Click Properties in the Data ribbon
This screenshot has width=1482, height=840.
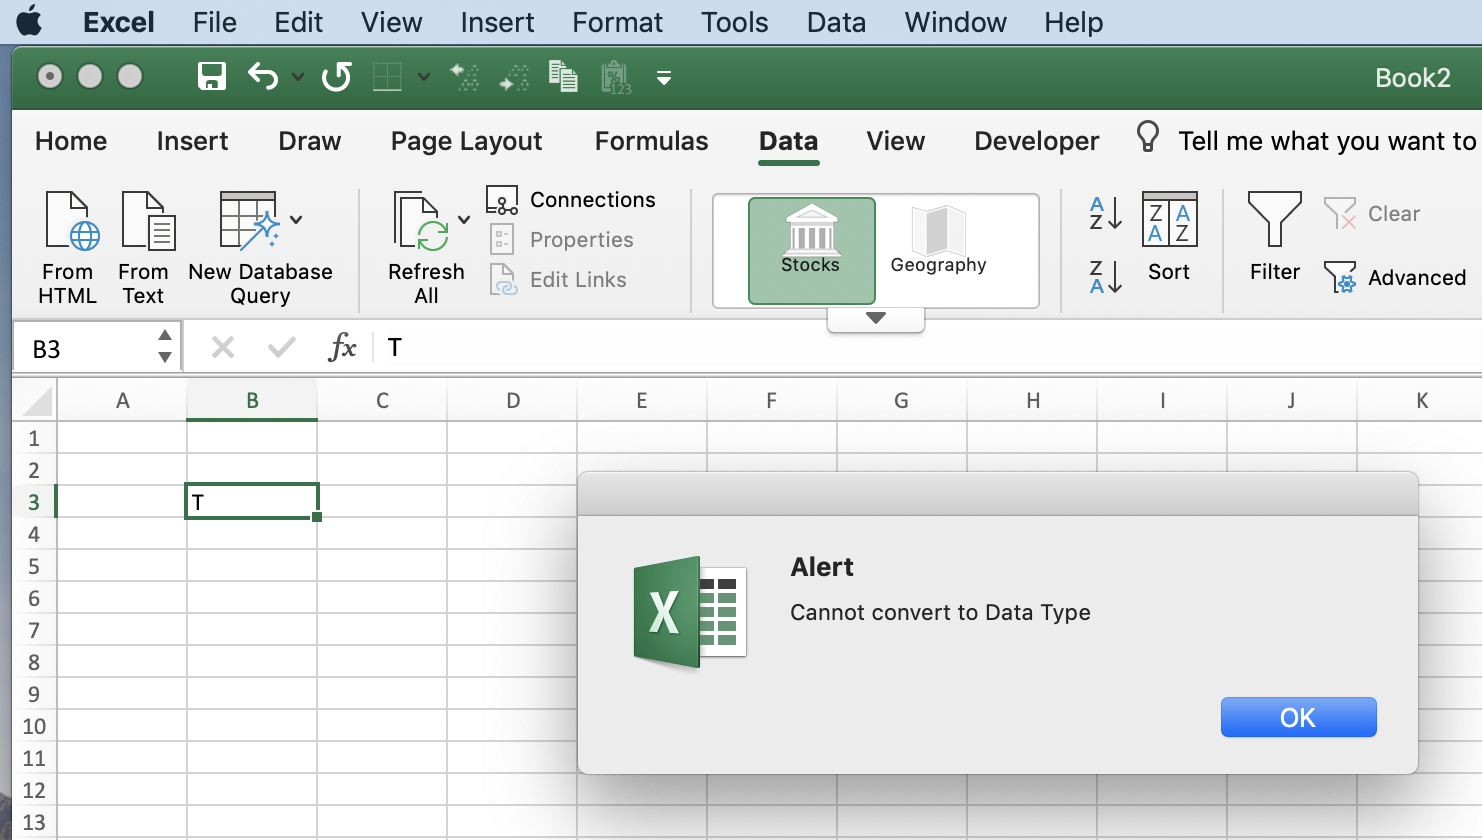click(x=561, y=240)
